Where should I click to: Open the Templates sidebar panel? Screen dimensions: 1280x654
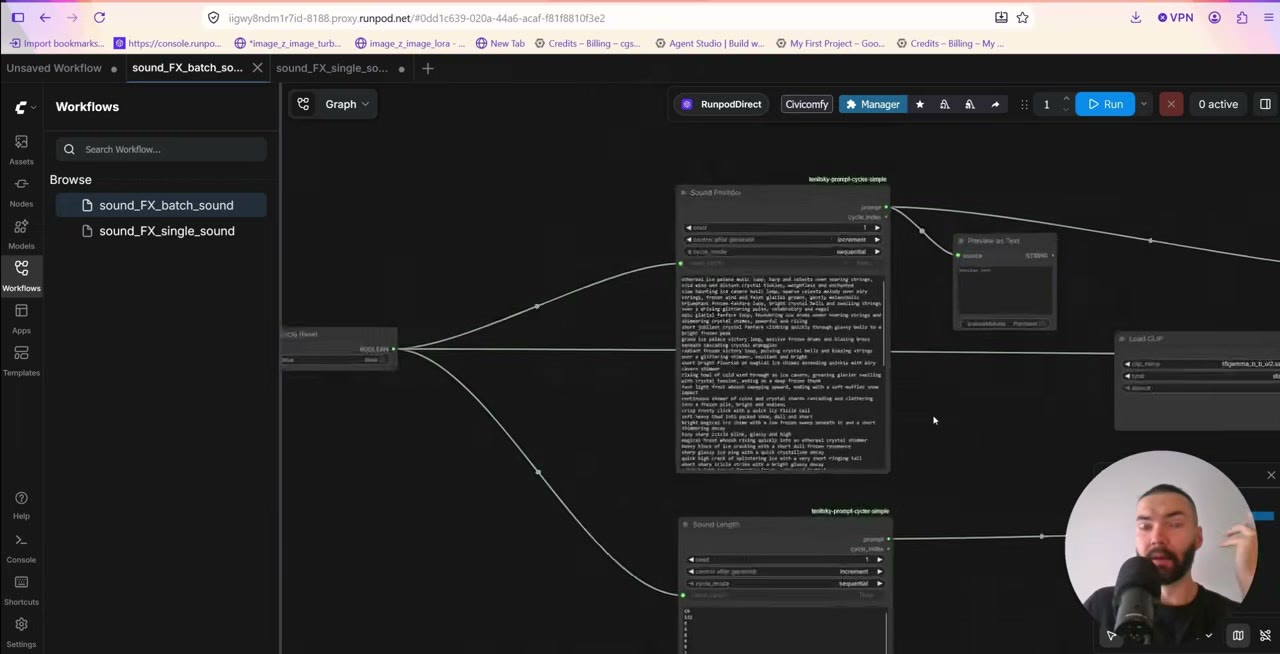click(x=21, y=360)
